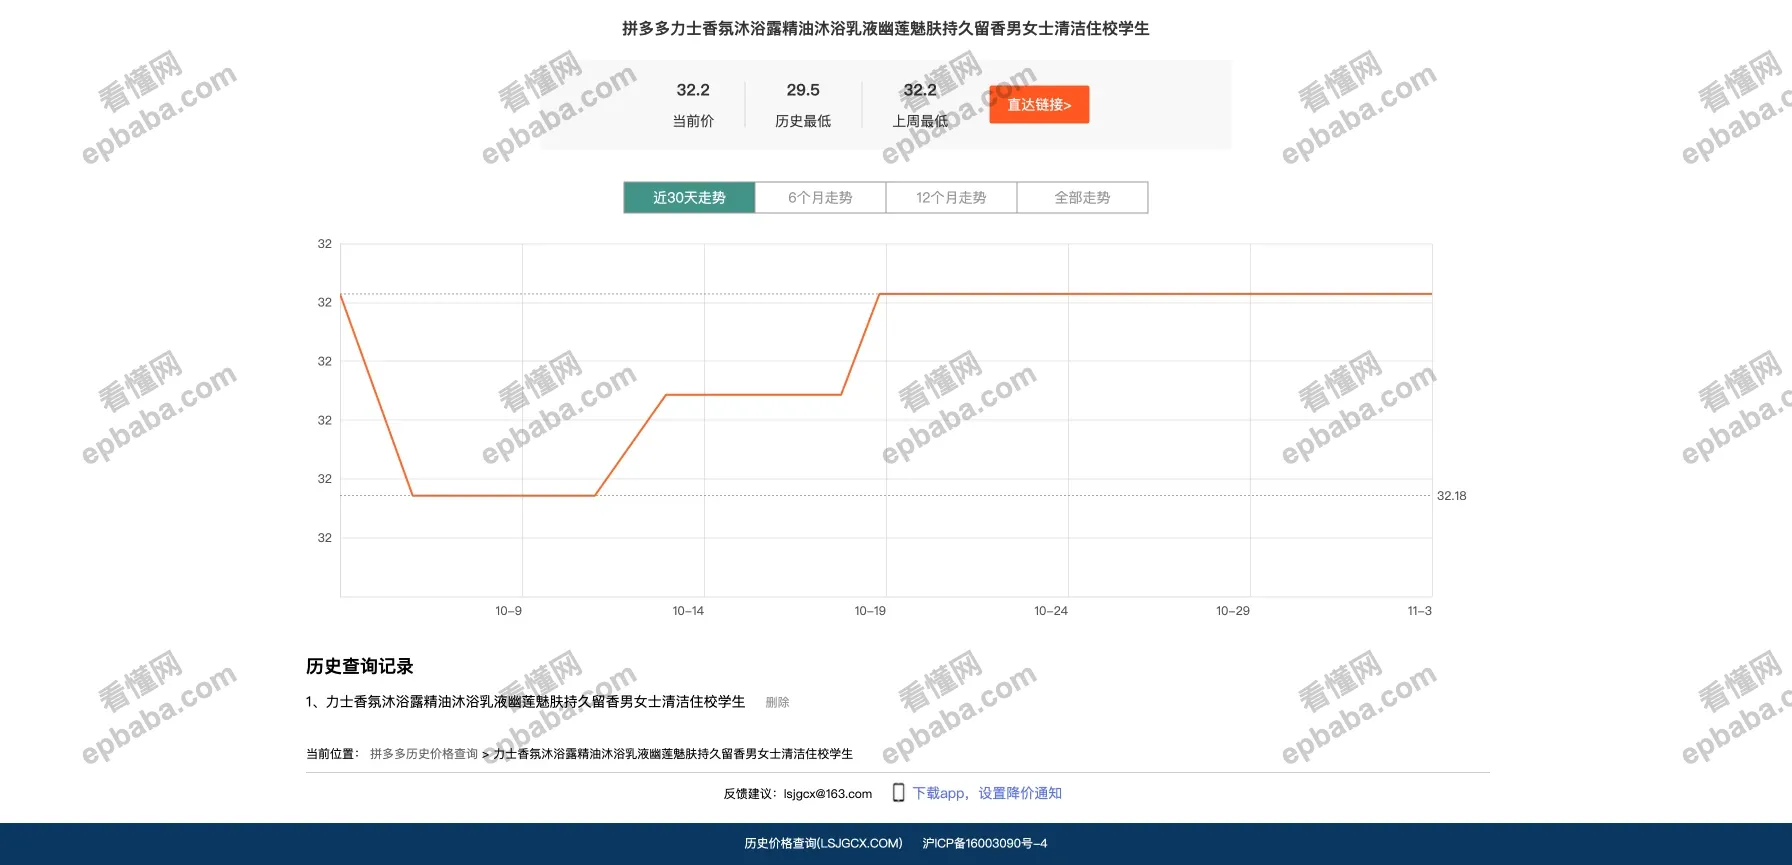1792x865 pixels.
Task: Click the 32.2 上周最低 value
Action: [920, 90]
